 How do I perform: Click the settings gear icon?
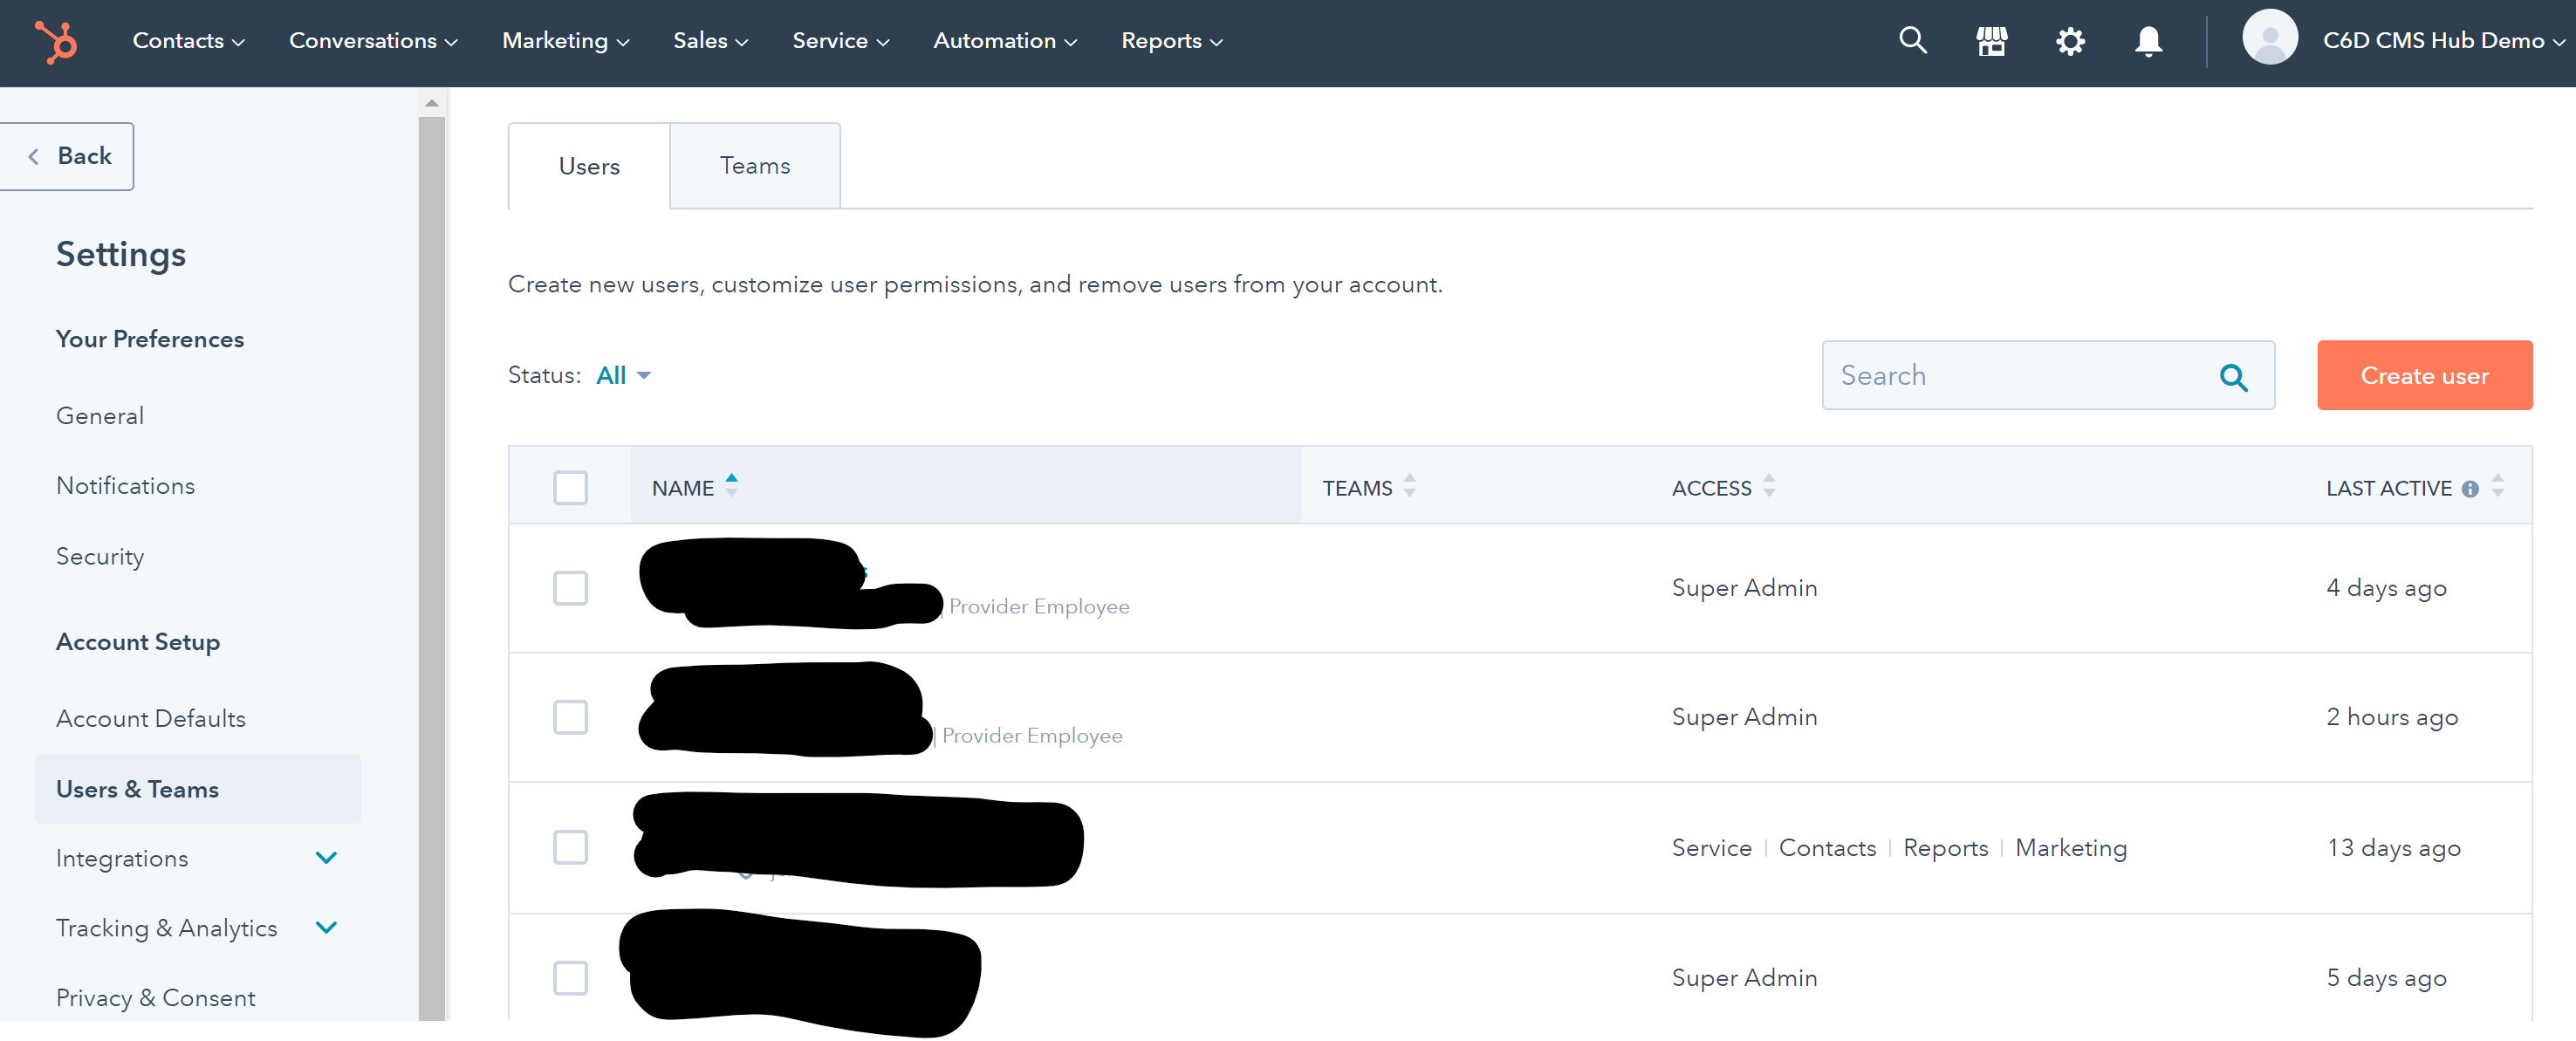(2069, 42)
